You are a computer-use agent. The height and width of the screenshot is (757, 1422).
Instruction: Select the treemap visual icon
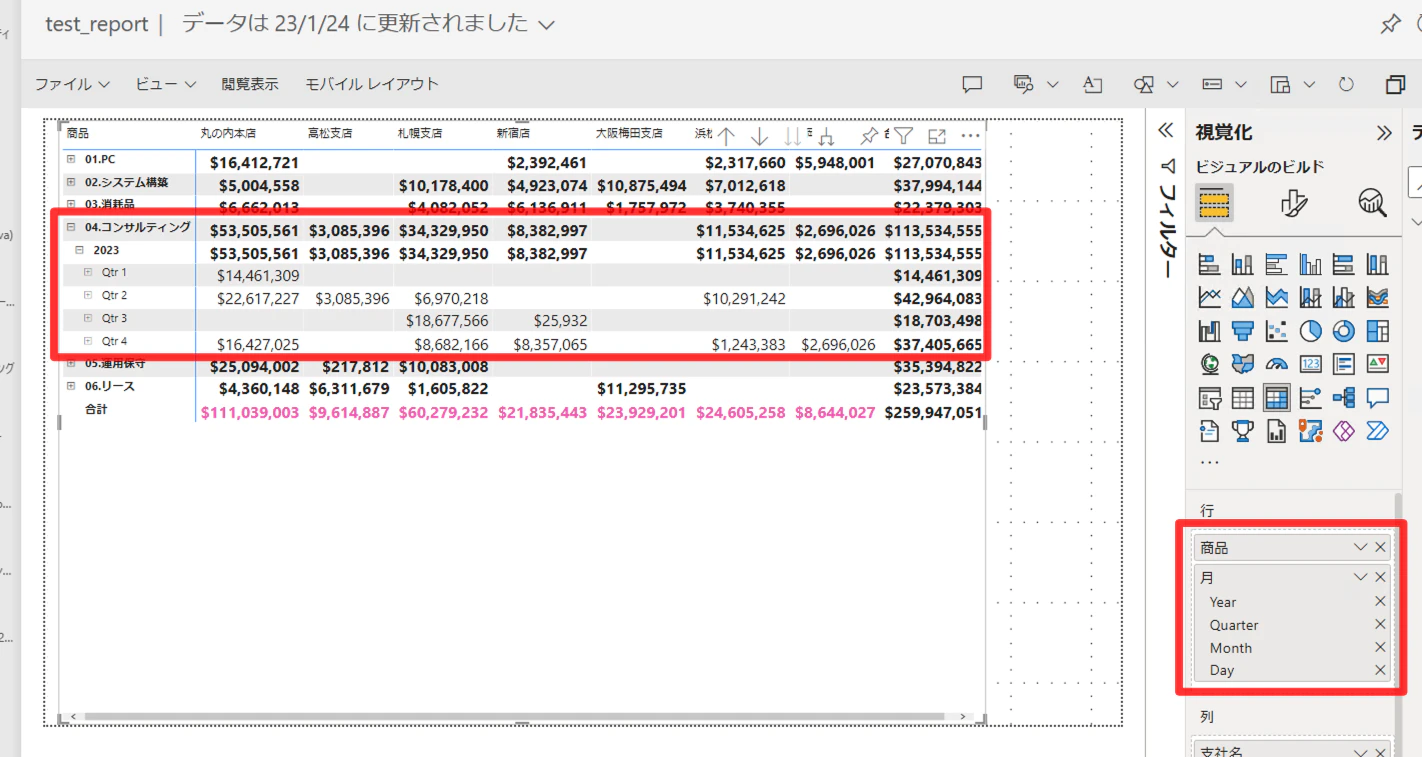point(1378,331)
